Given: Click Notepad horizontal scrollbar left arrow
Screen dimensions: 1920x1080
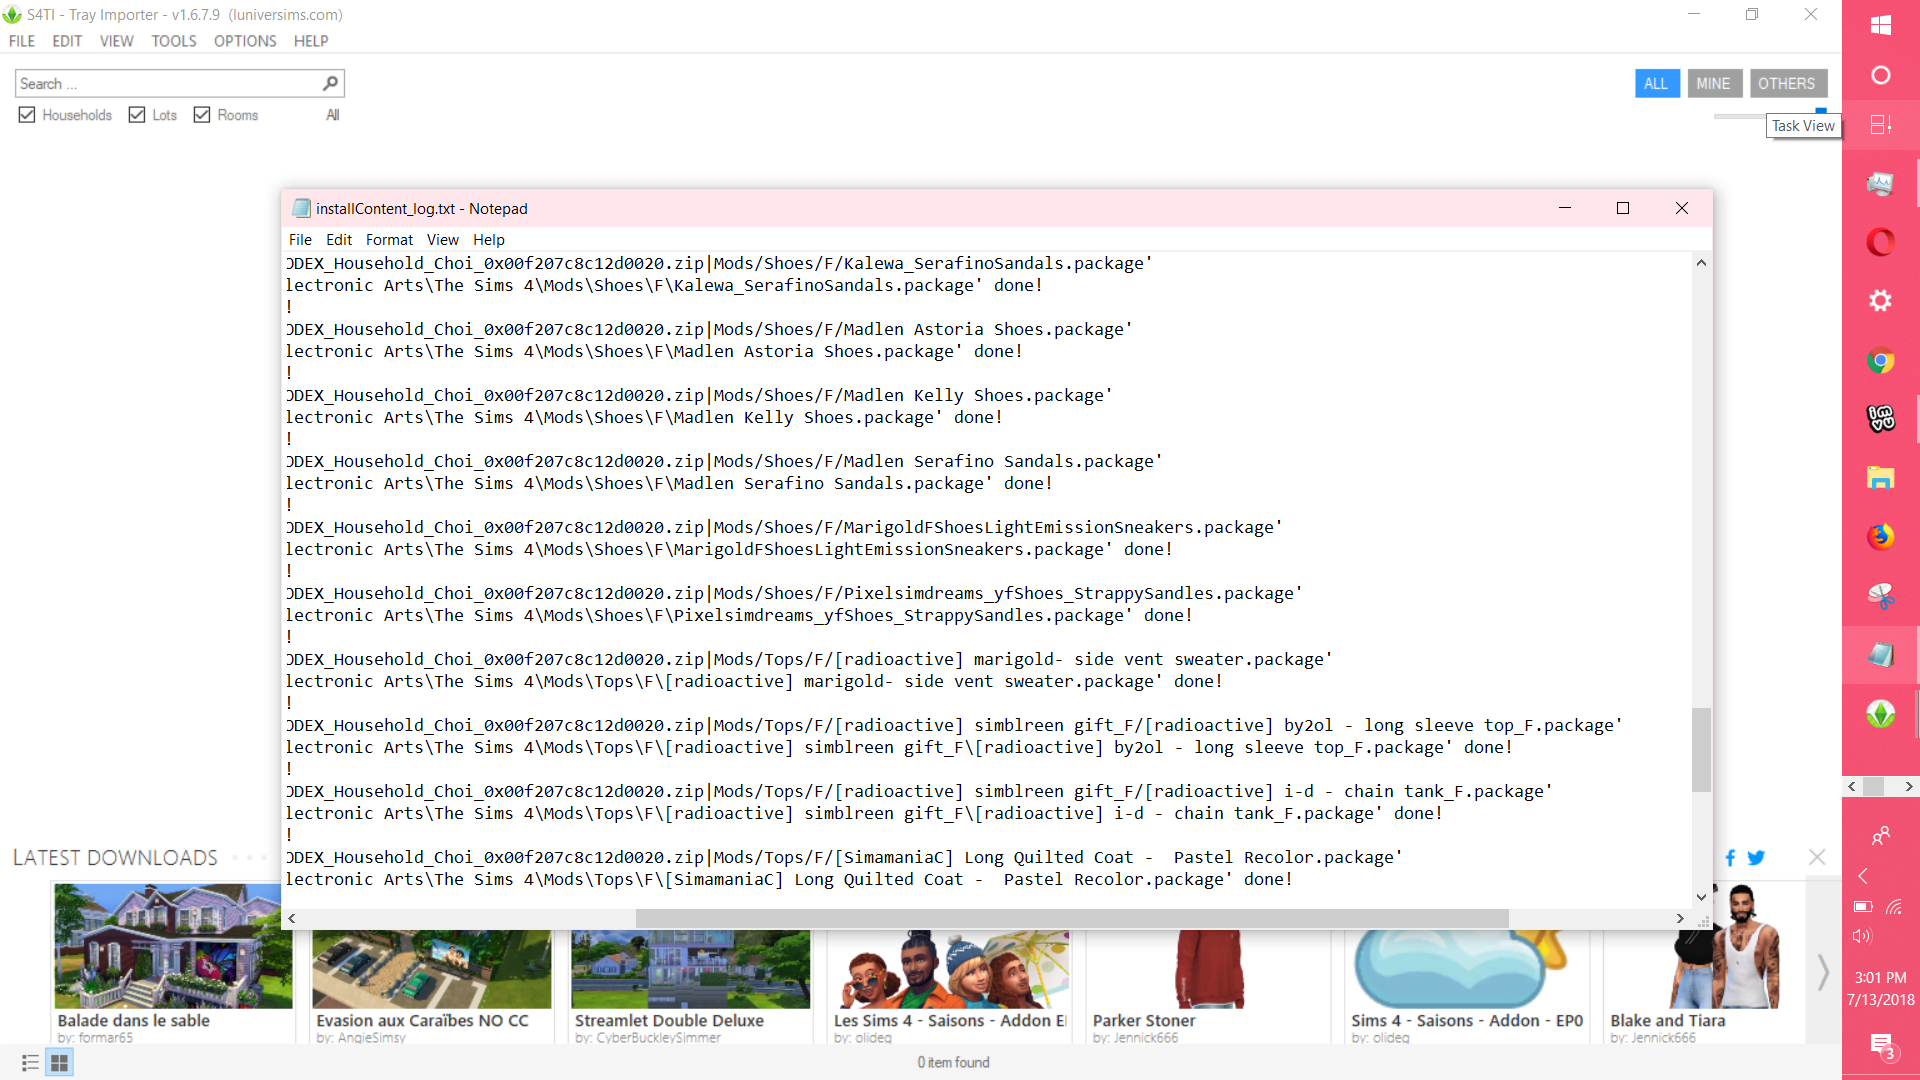Looking at the screenshot, I should 292,918.
